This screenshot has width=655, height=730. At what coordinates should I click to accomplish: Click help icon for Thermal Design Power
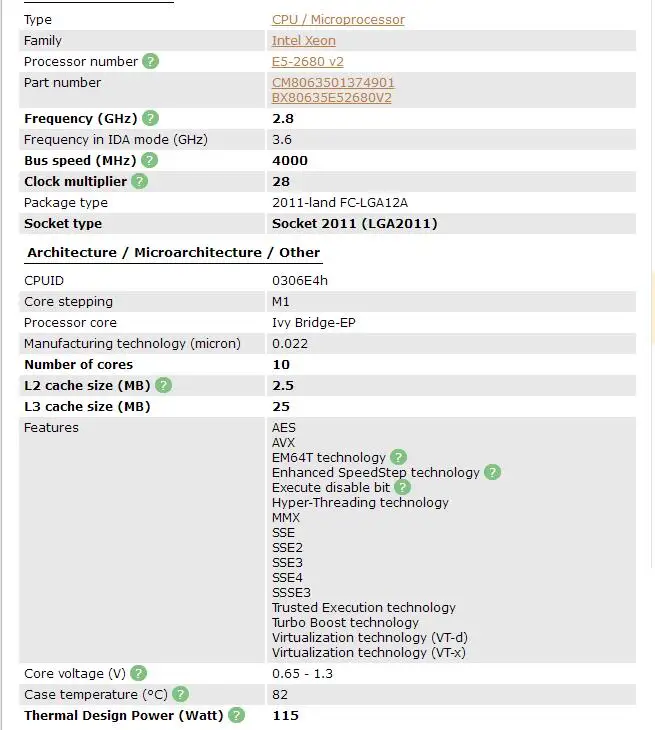pyautogui.click(x=236, y=715)
